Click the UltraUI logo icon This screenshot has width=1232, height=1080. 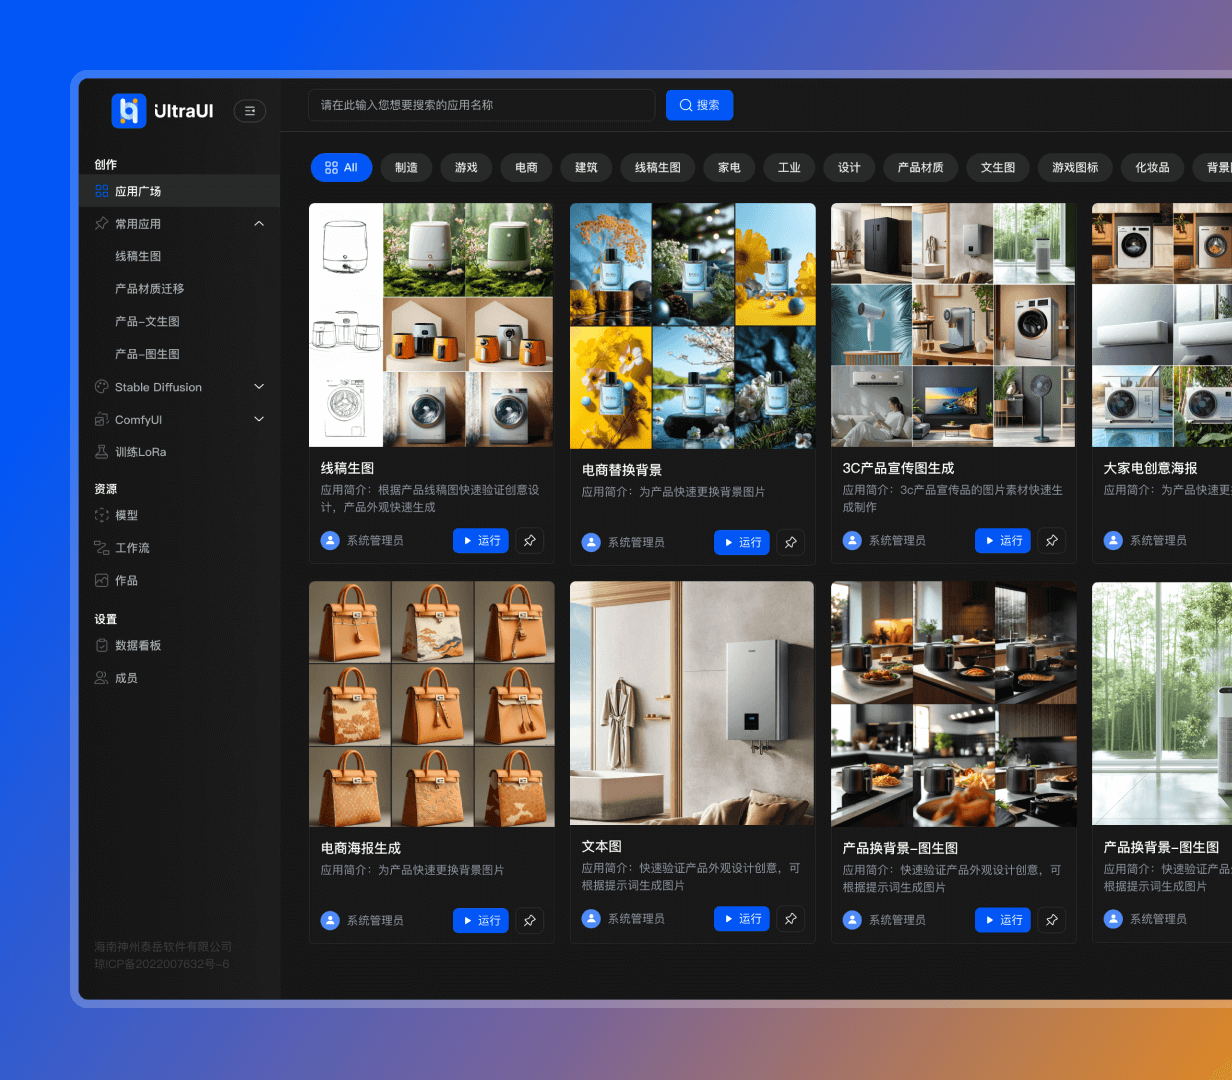pos(128,111)
